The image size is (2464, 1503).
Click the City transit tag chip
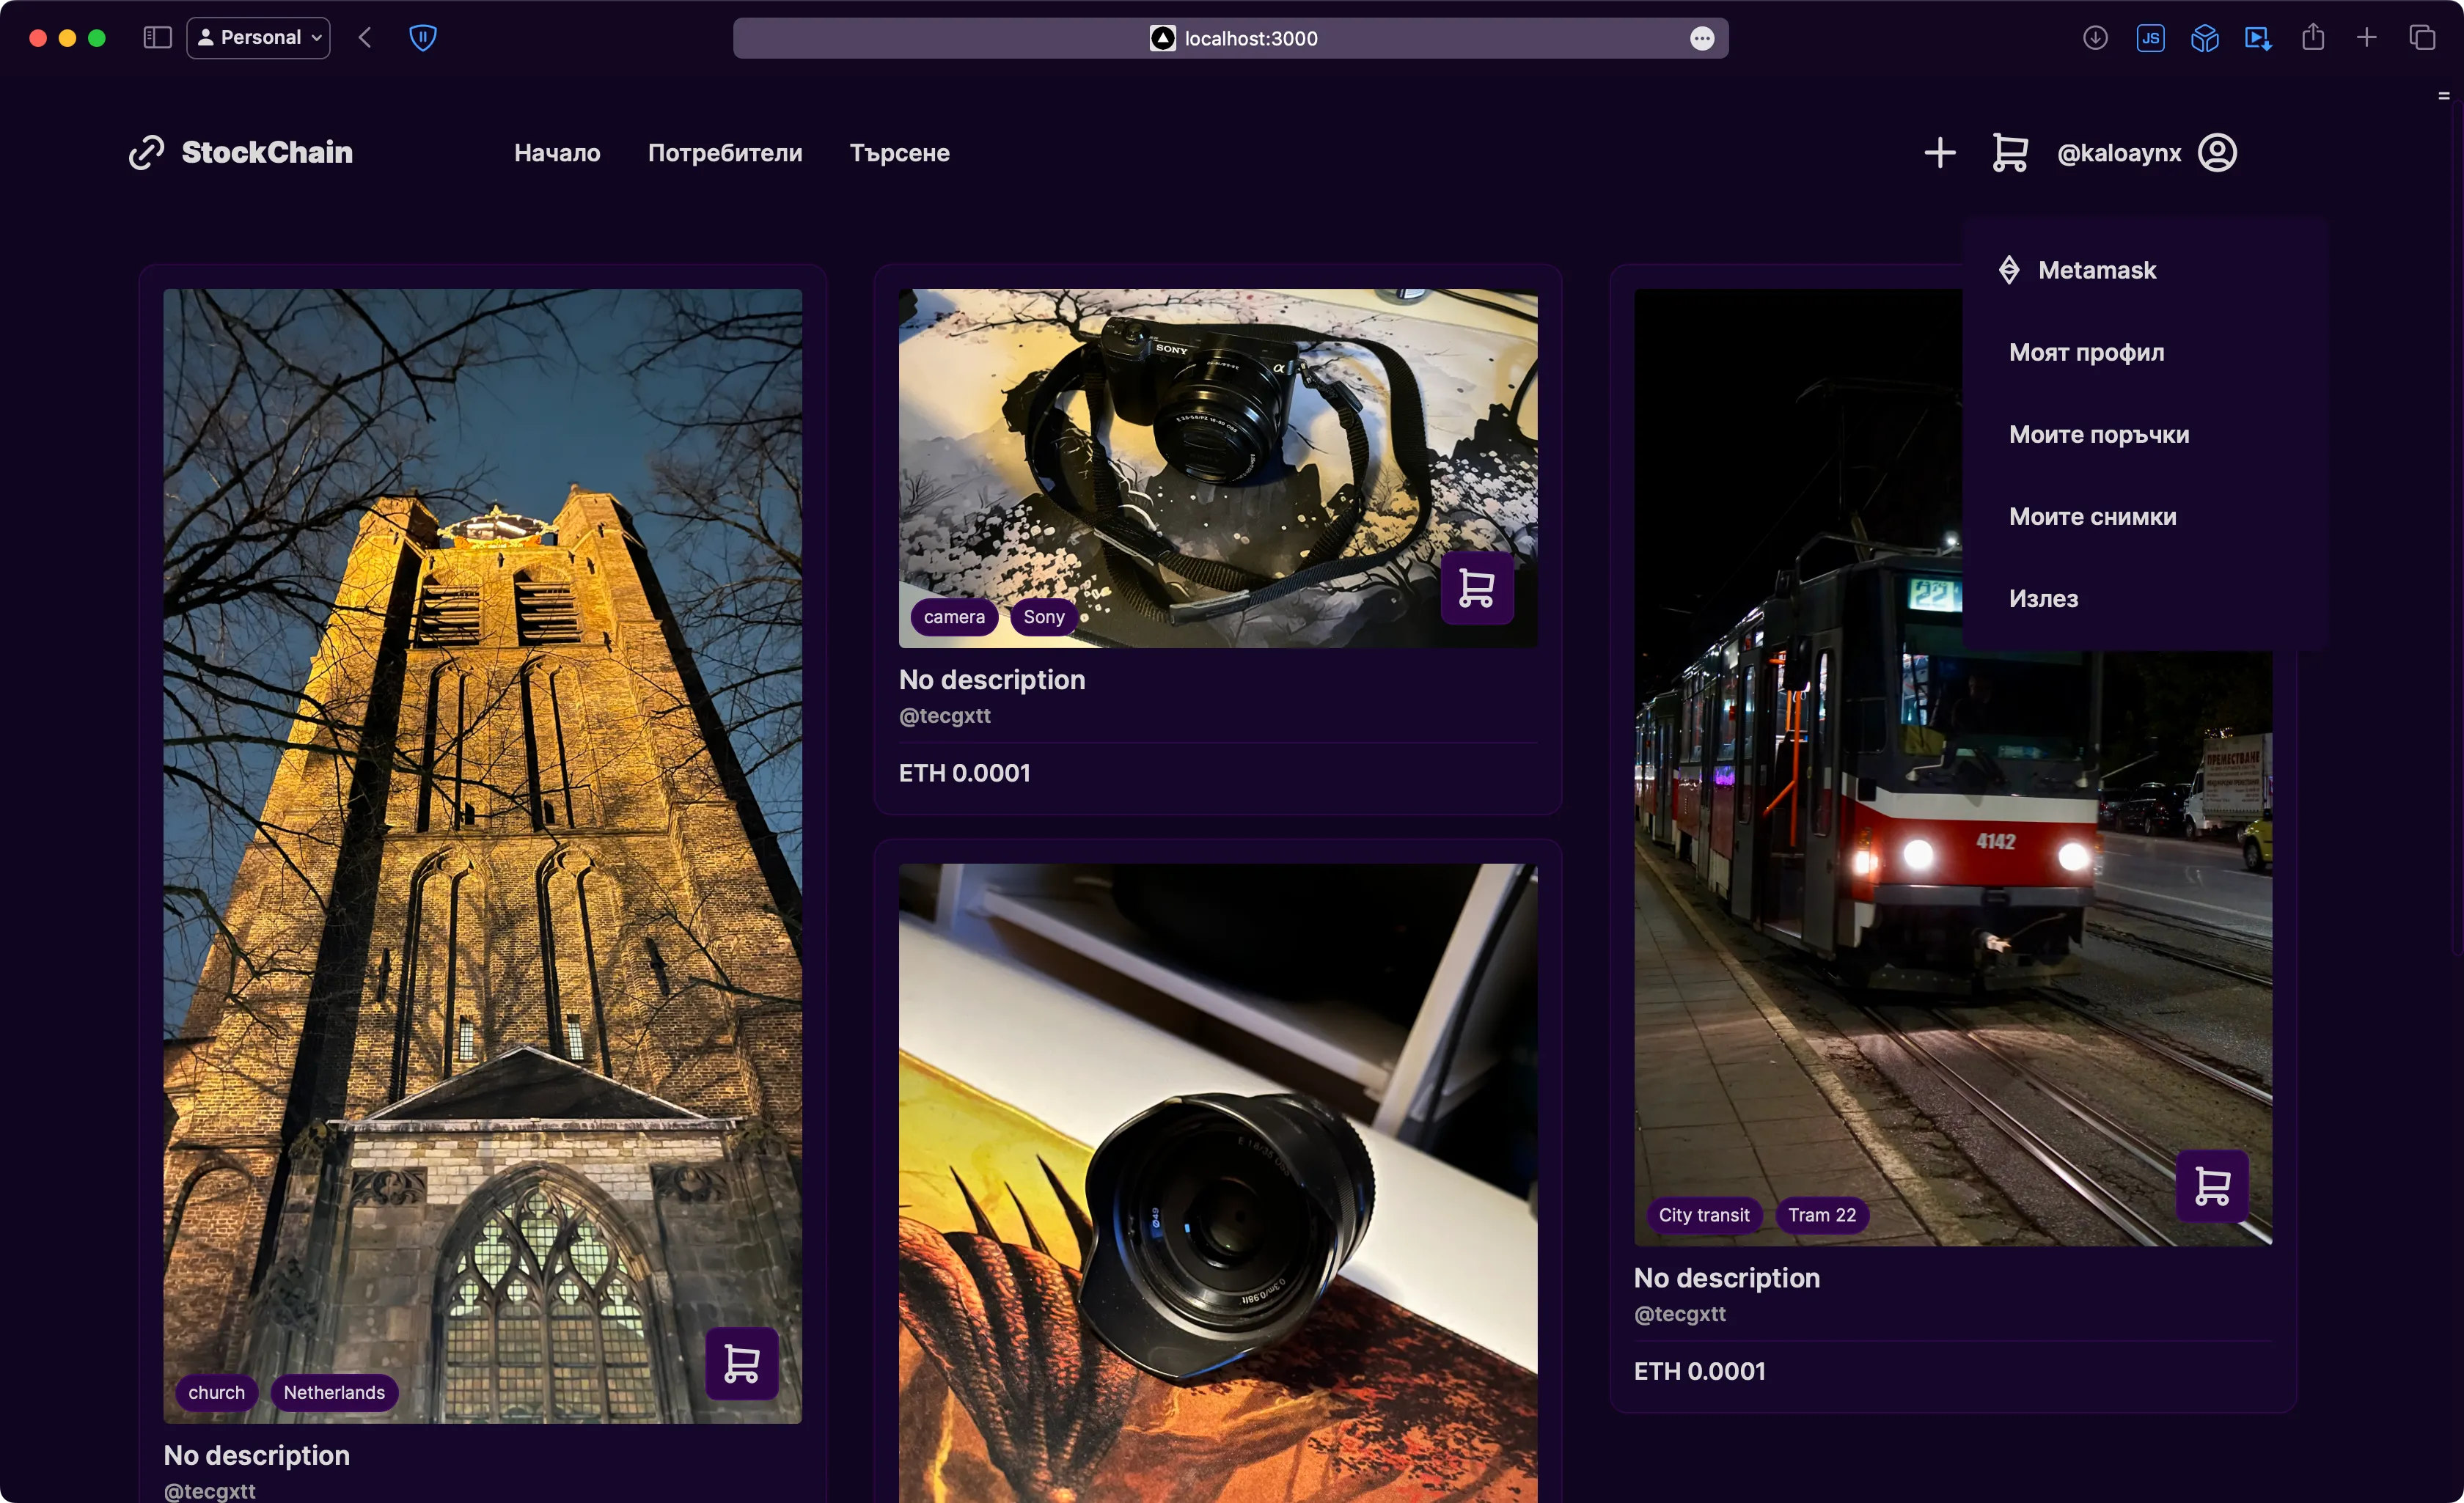1704,1215
